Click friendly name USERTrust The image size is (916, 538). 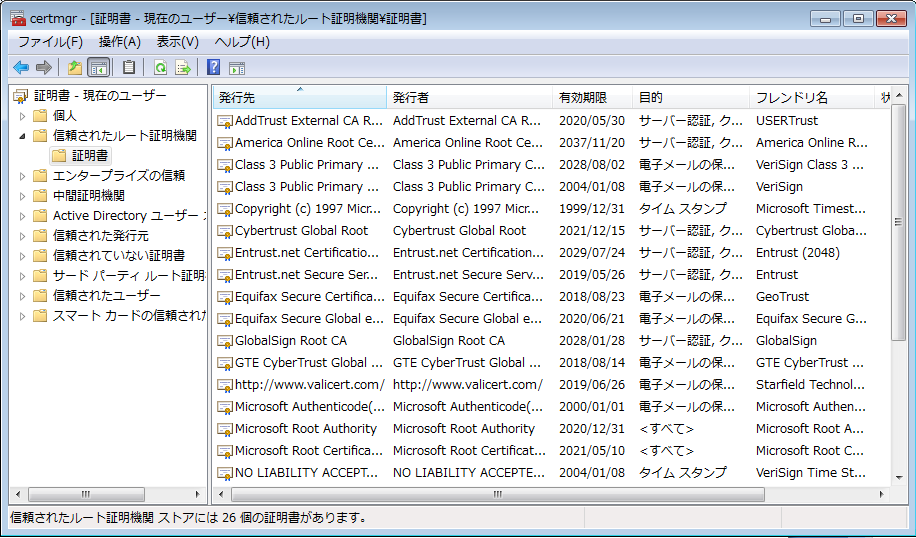pyautogui.click(x=787, y=121)
